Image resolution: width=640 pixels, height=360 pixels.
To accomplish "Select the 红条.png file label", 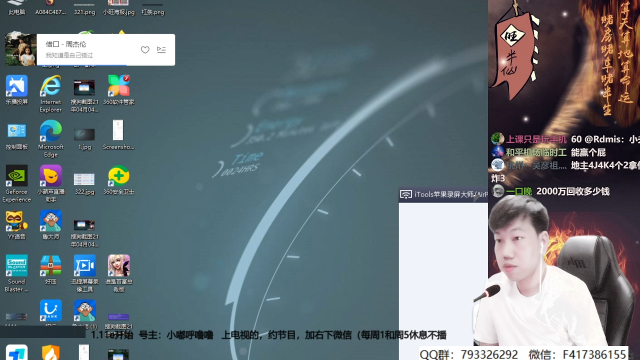I will pos(153,12).
